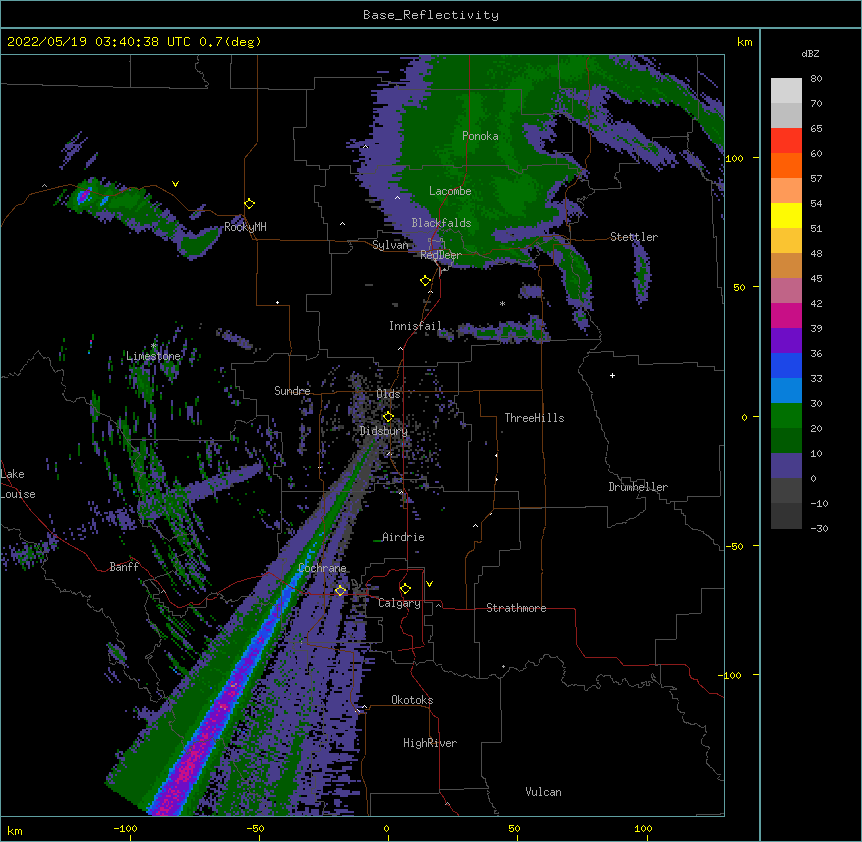Click the Cochrane city label

[x=322, y=568]
